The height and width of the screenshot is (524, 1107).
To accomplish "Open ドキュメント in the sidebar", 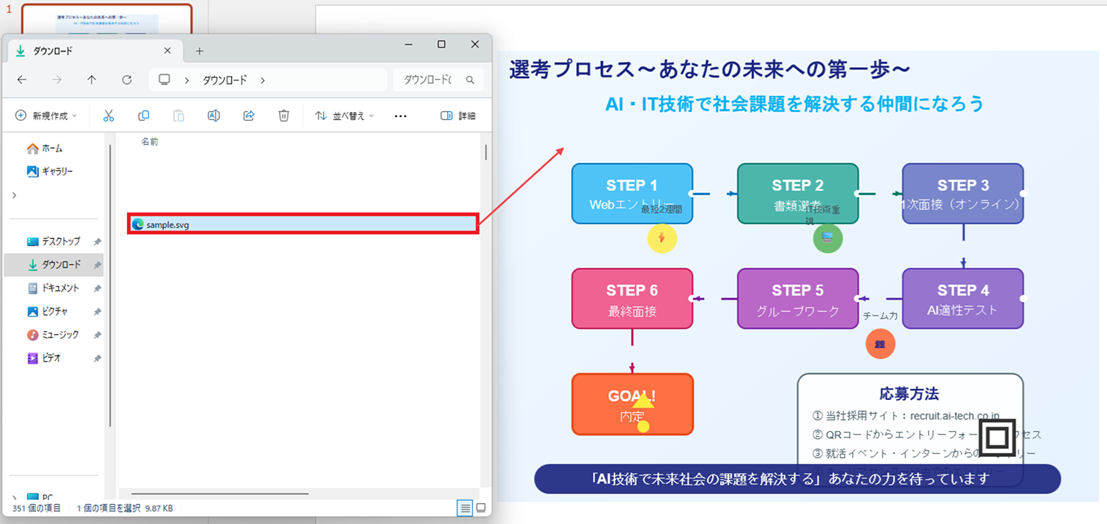I will point(54,288).
